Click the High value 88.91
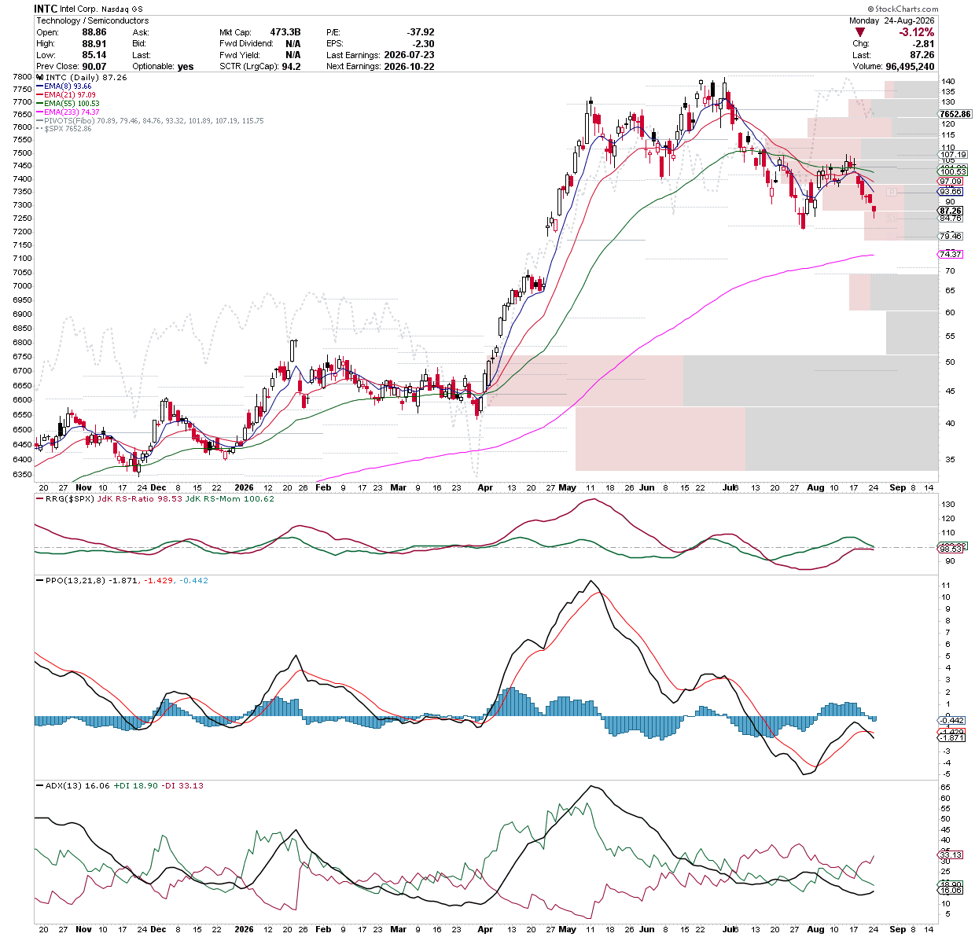This screenshot has height=937, width=975. (94, 44)
